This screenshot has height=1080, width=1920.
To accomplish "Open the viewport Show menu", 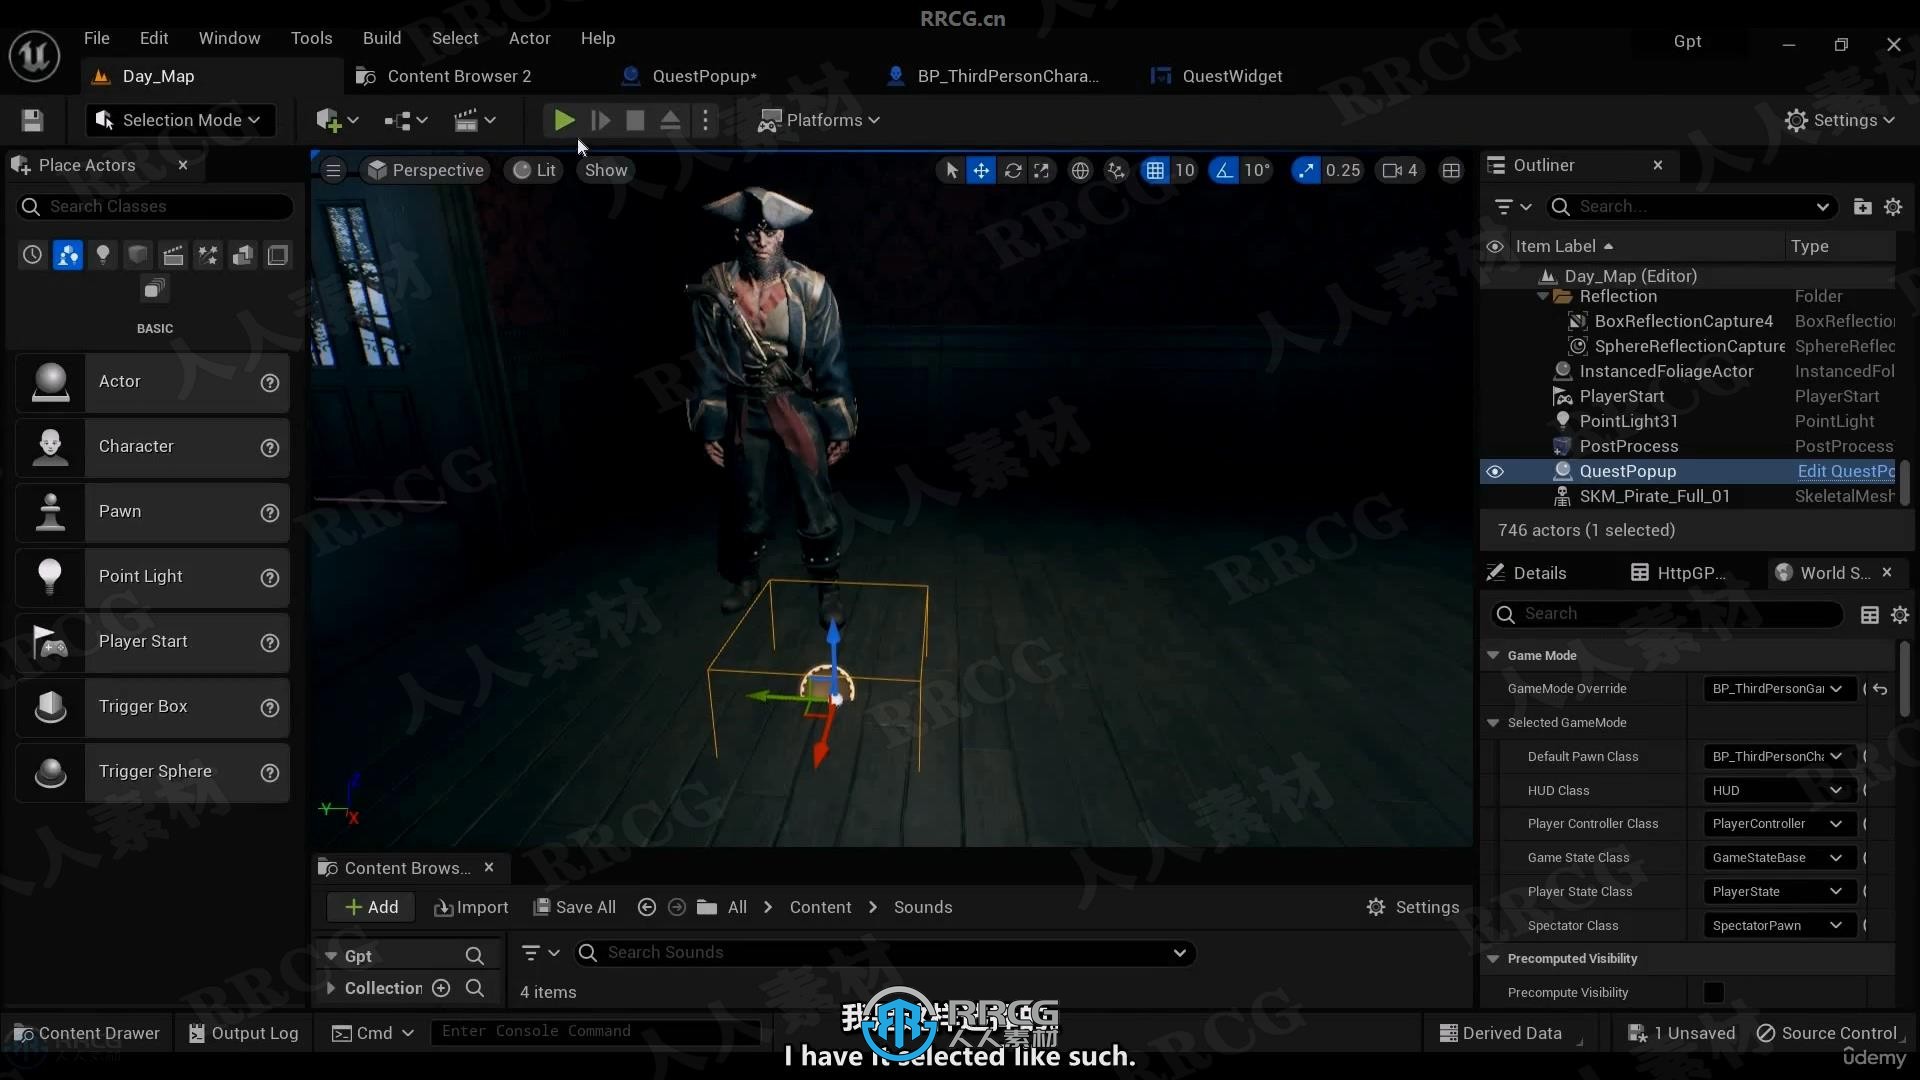I will [606, 170].
